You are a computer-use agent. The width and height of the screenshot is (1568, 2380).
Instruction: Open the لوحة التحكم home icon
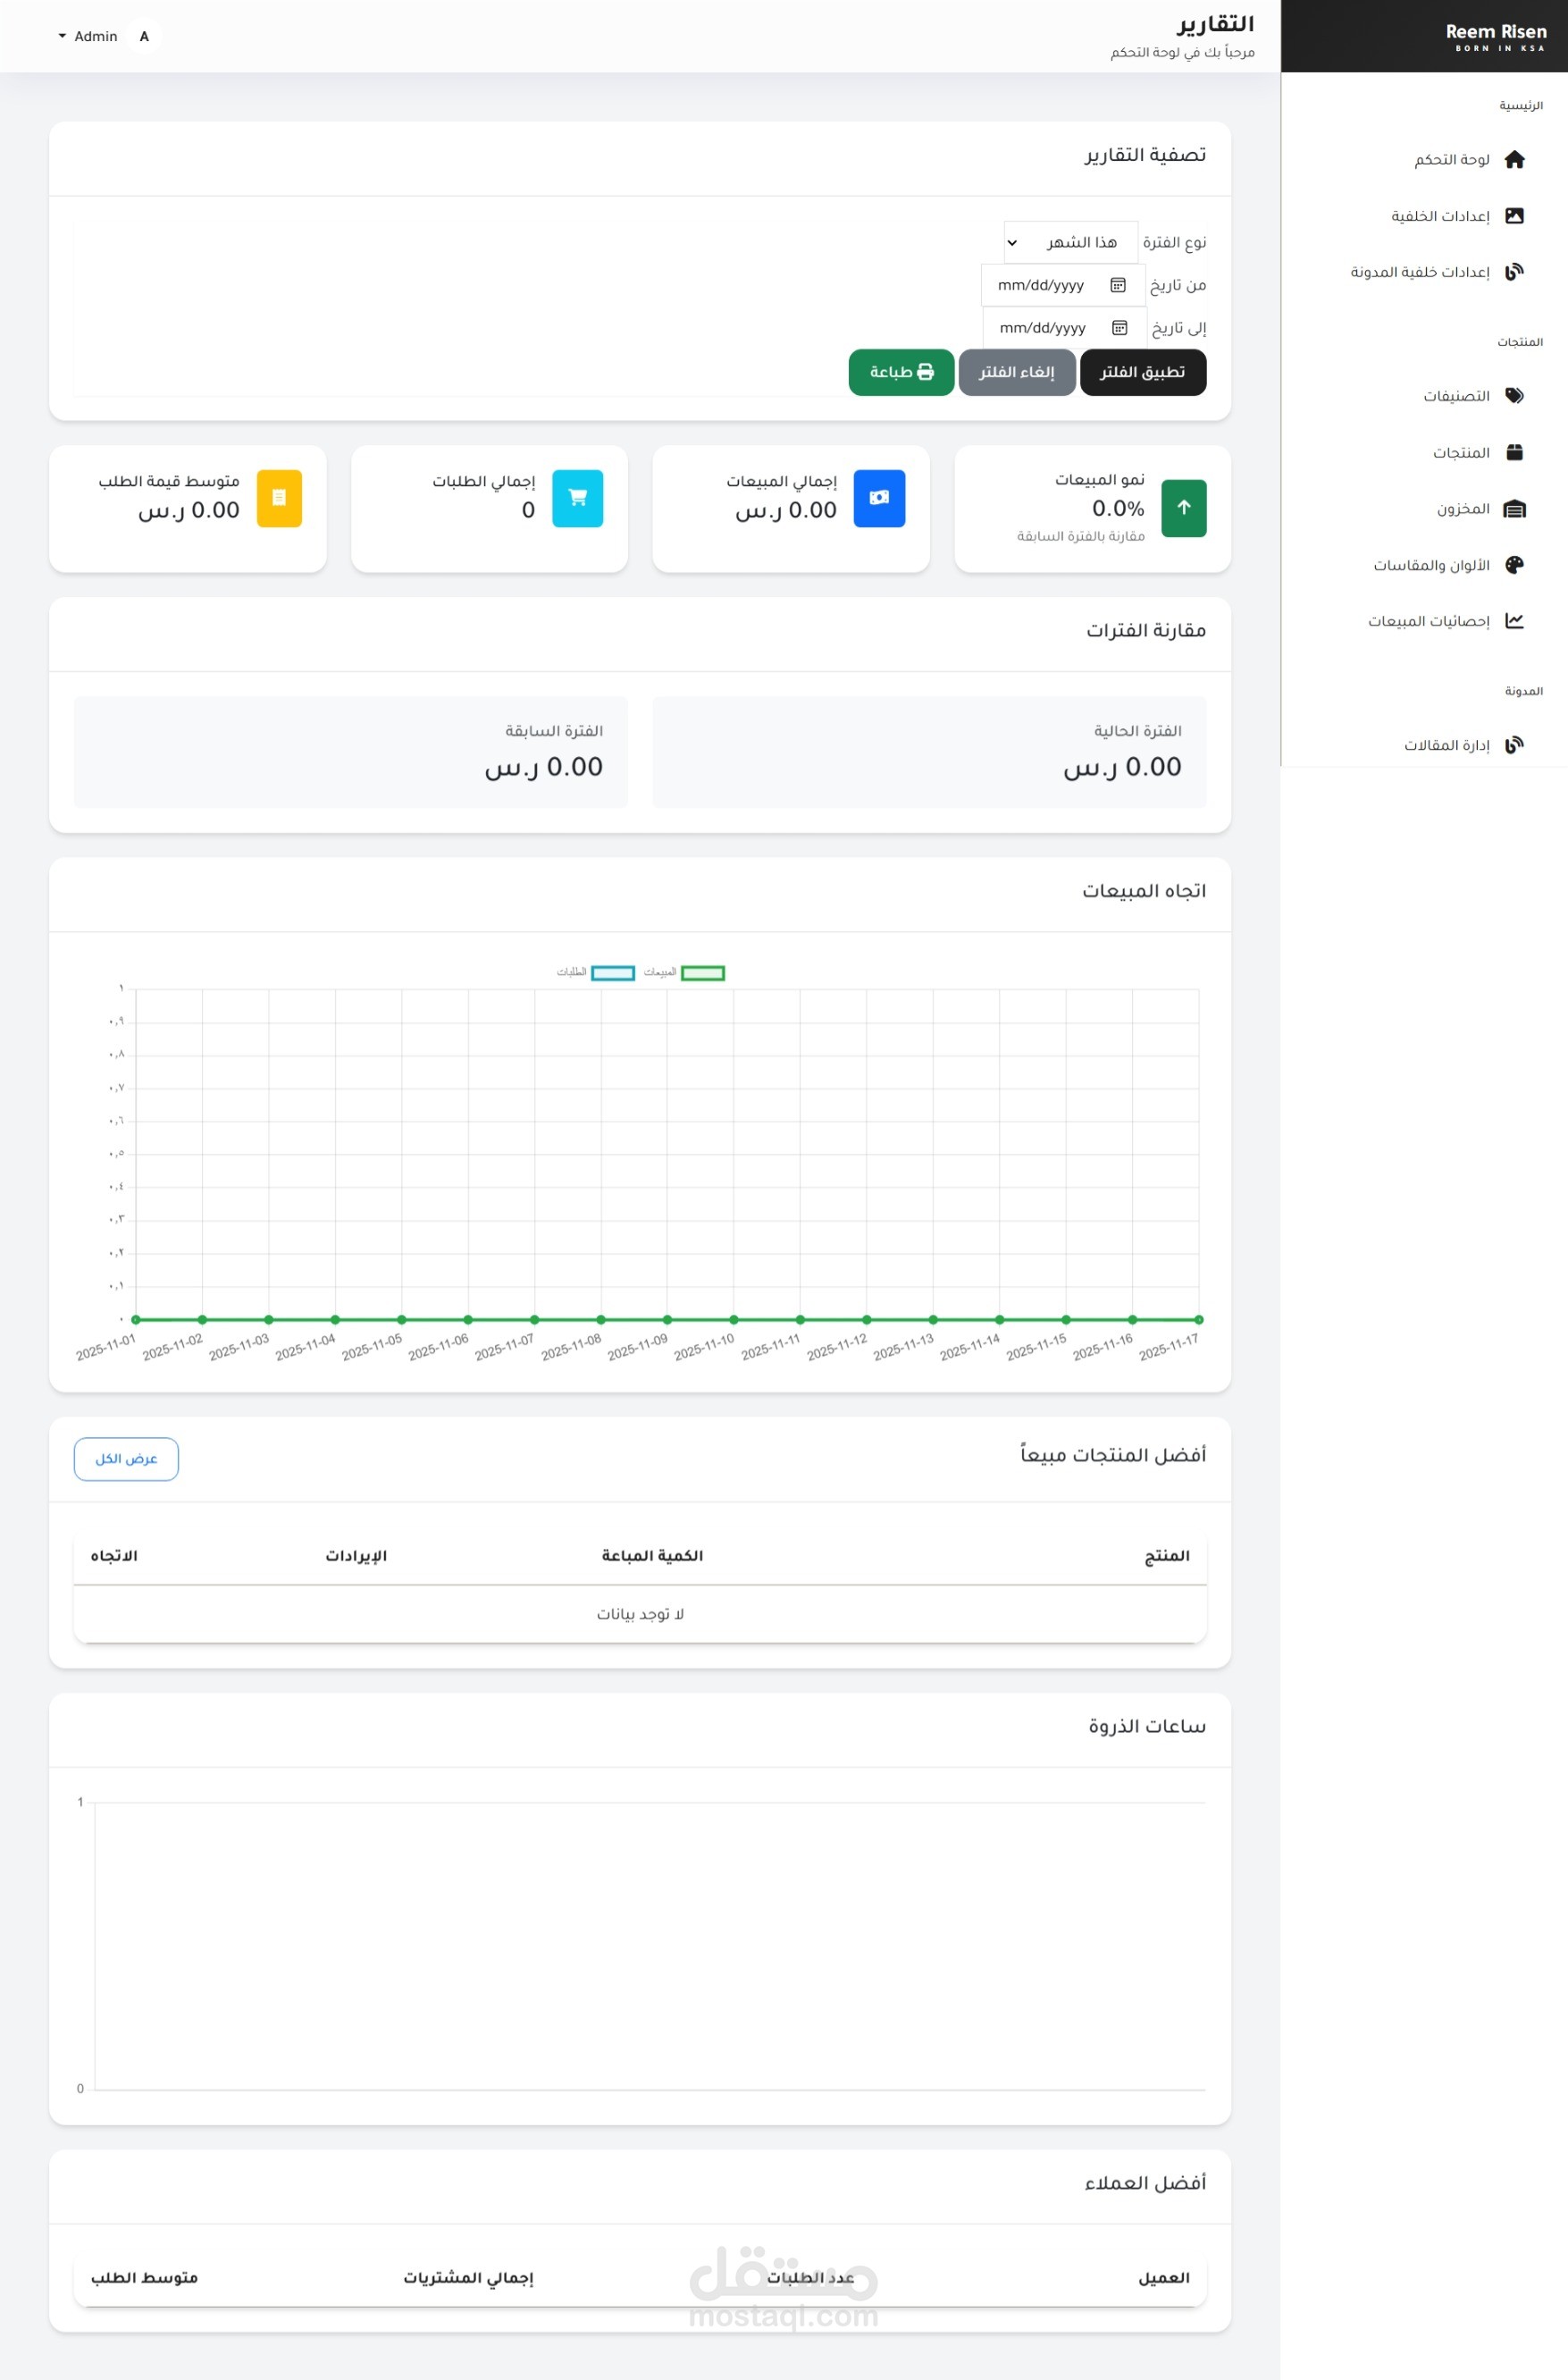[1514, 159]
